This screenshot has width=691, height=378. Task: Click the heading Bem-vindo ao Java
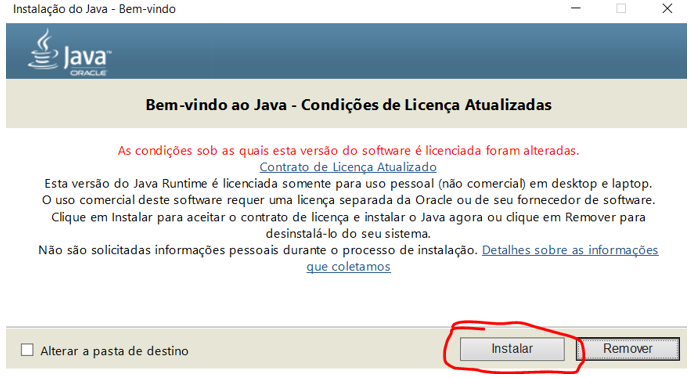pyautogui.click(x=349, y=105)
